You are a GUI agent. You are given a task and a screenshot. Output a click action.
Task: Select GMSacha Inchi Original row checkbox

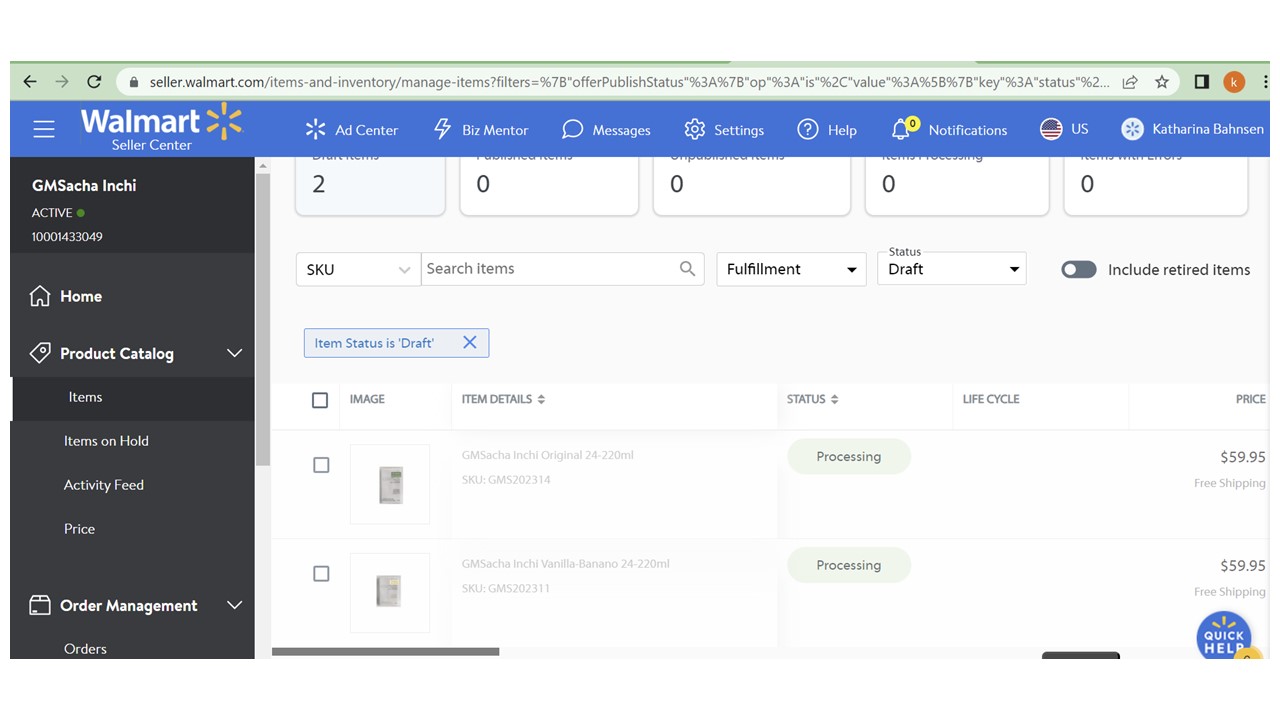pyautogui.click(x=321, y=465)
